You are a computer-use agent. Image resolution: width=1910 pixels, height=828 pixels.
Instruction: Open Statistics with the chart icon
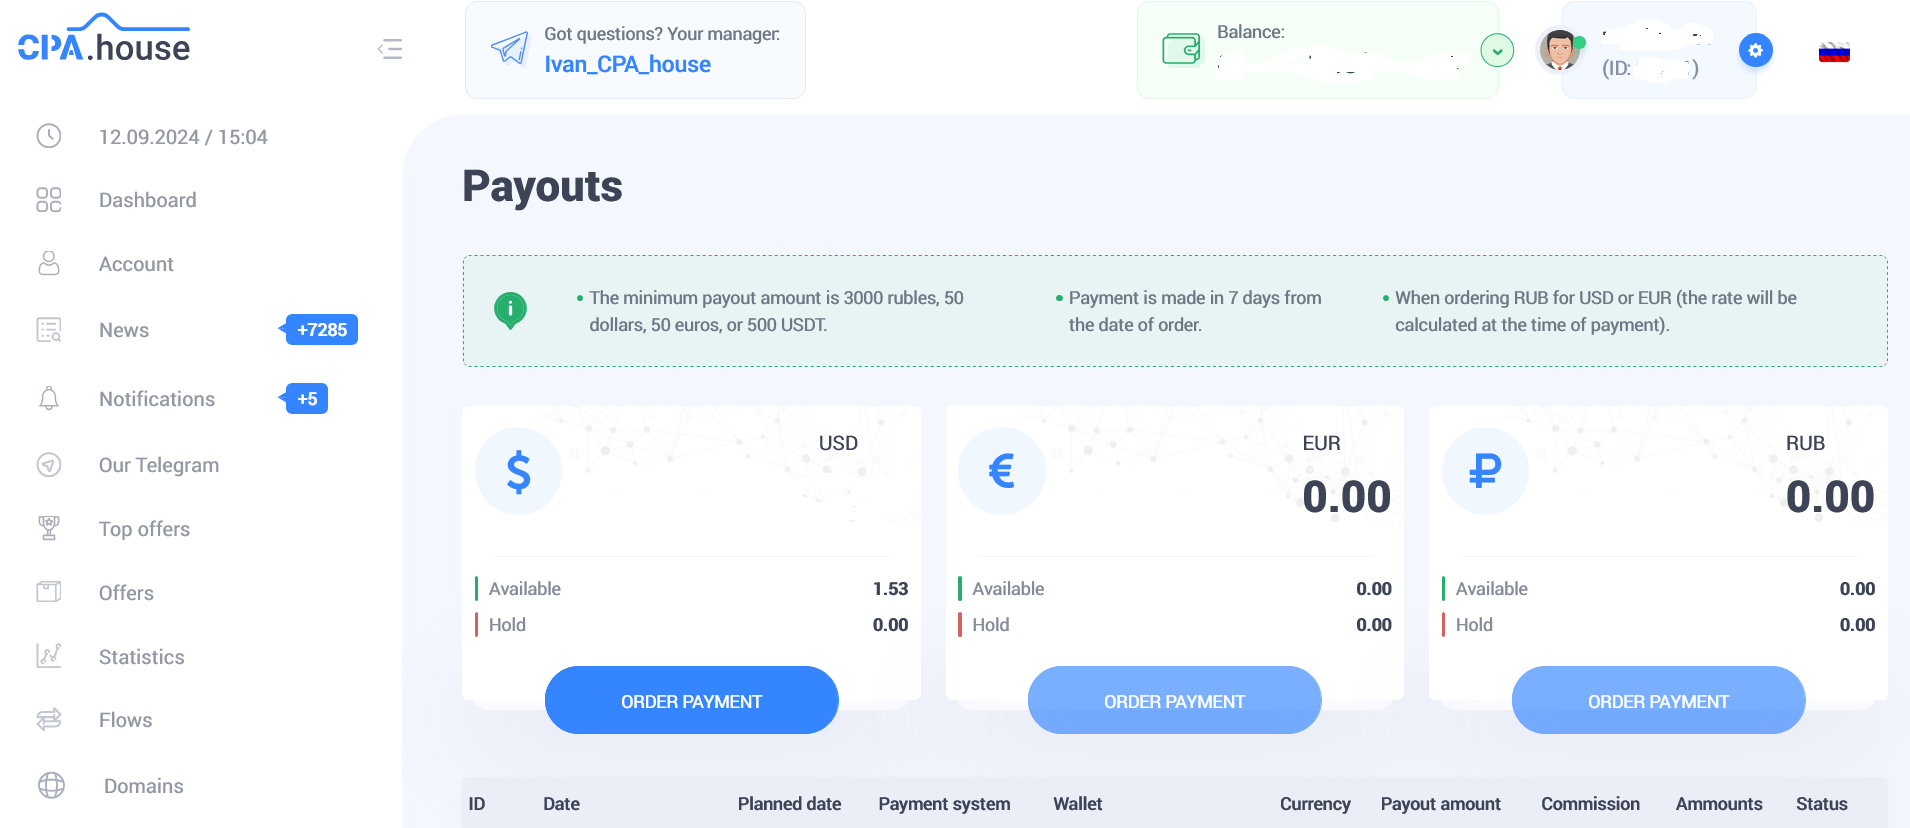(48, 656)
